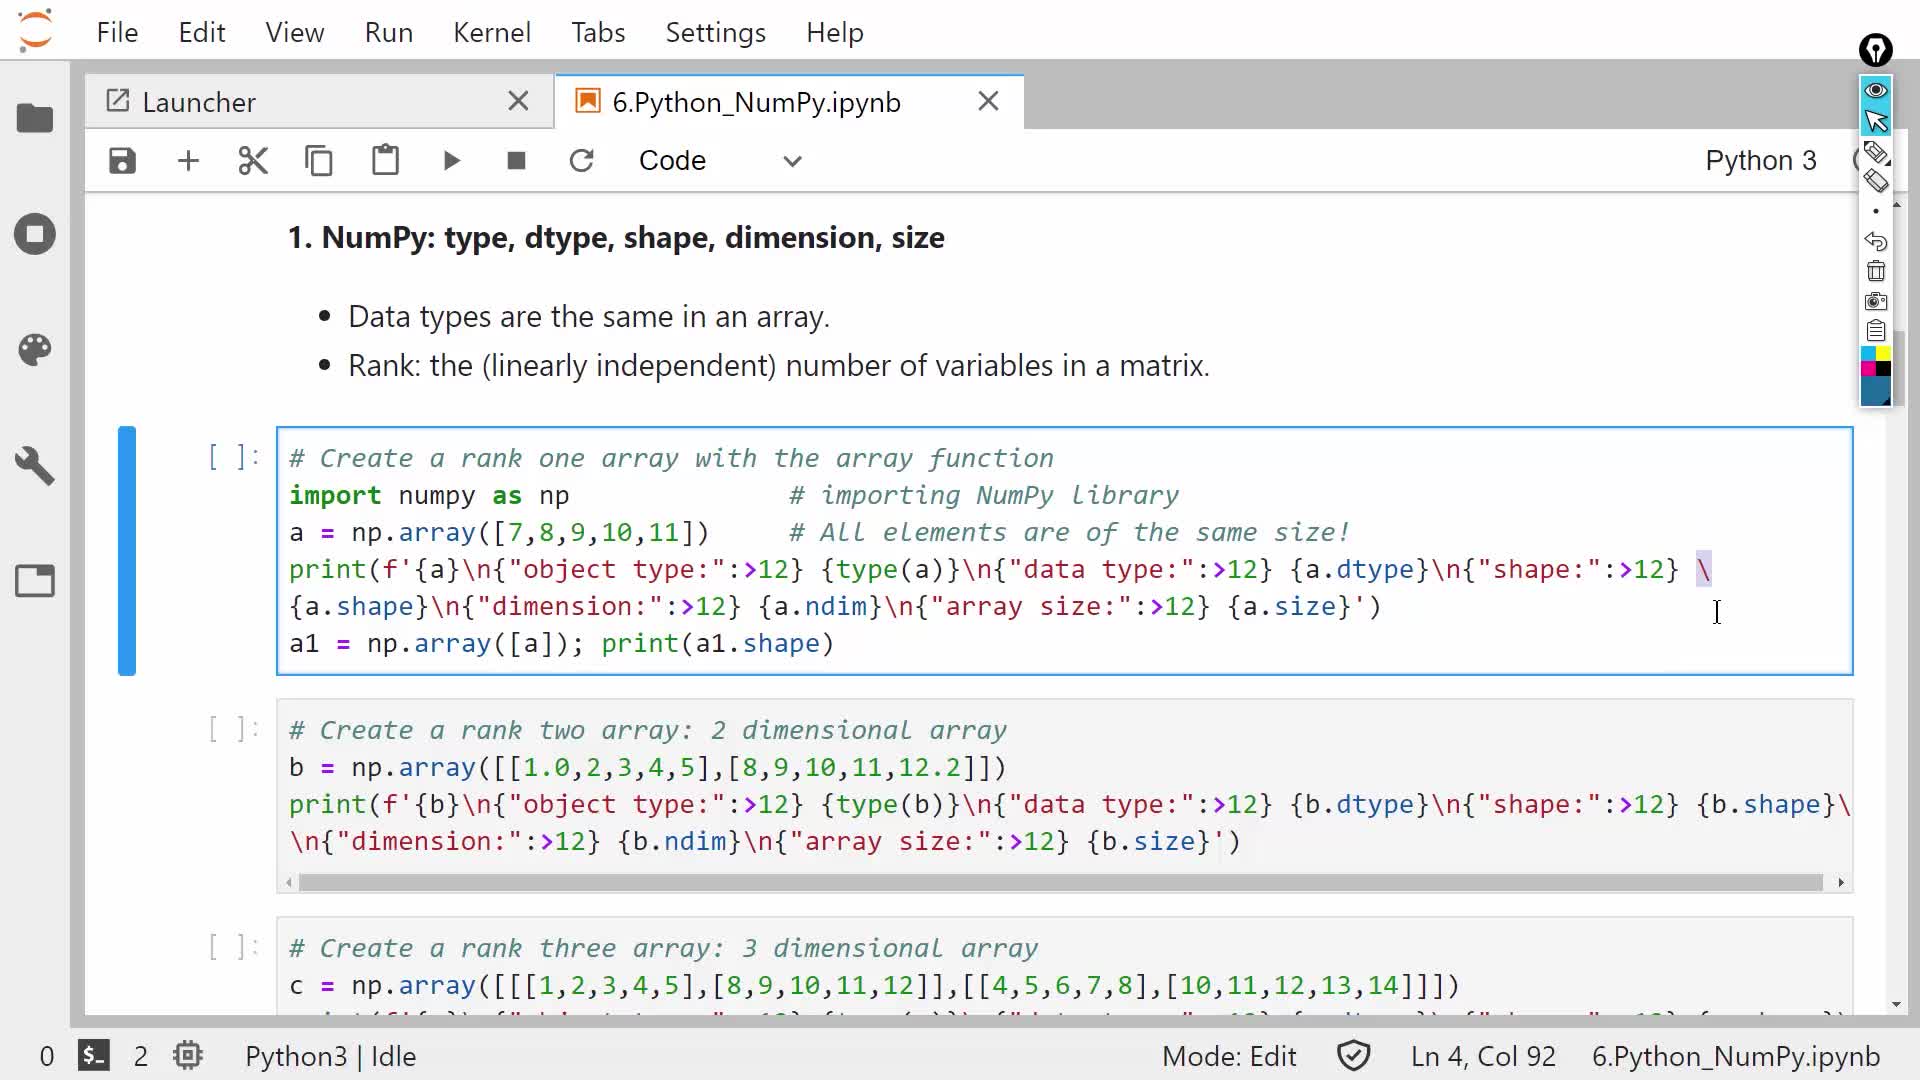
Task: Open the Kernel menu
Action: pos(491,32)
